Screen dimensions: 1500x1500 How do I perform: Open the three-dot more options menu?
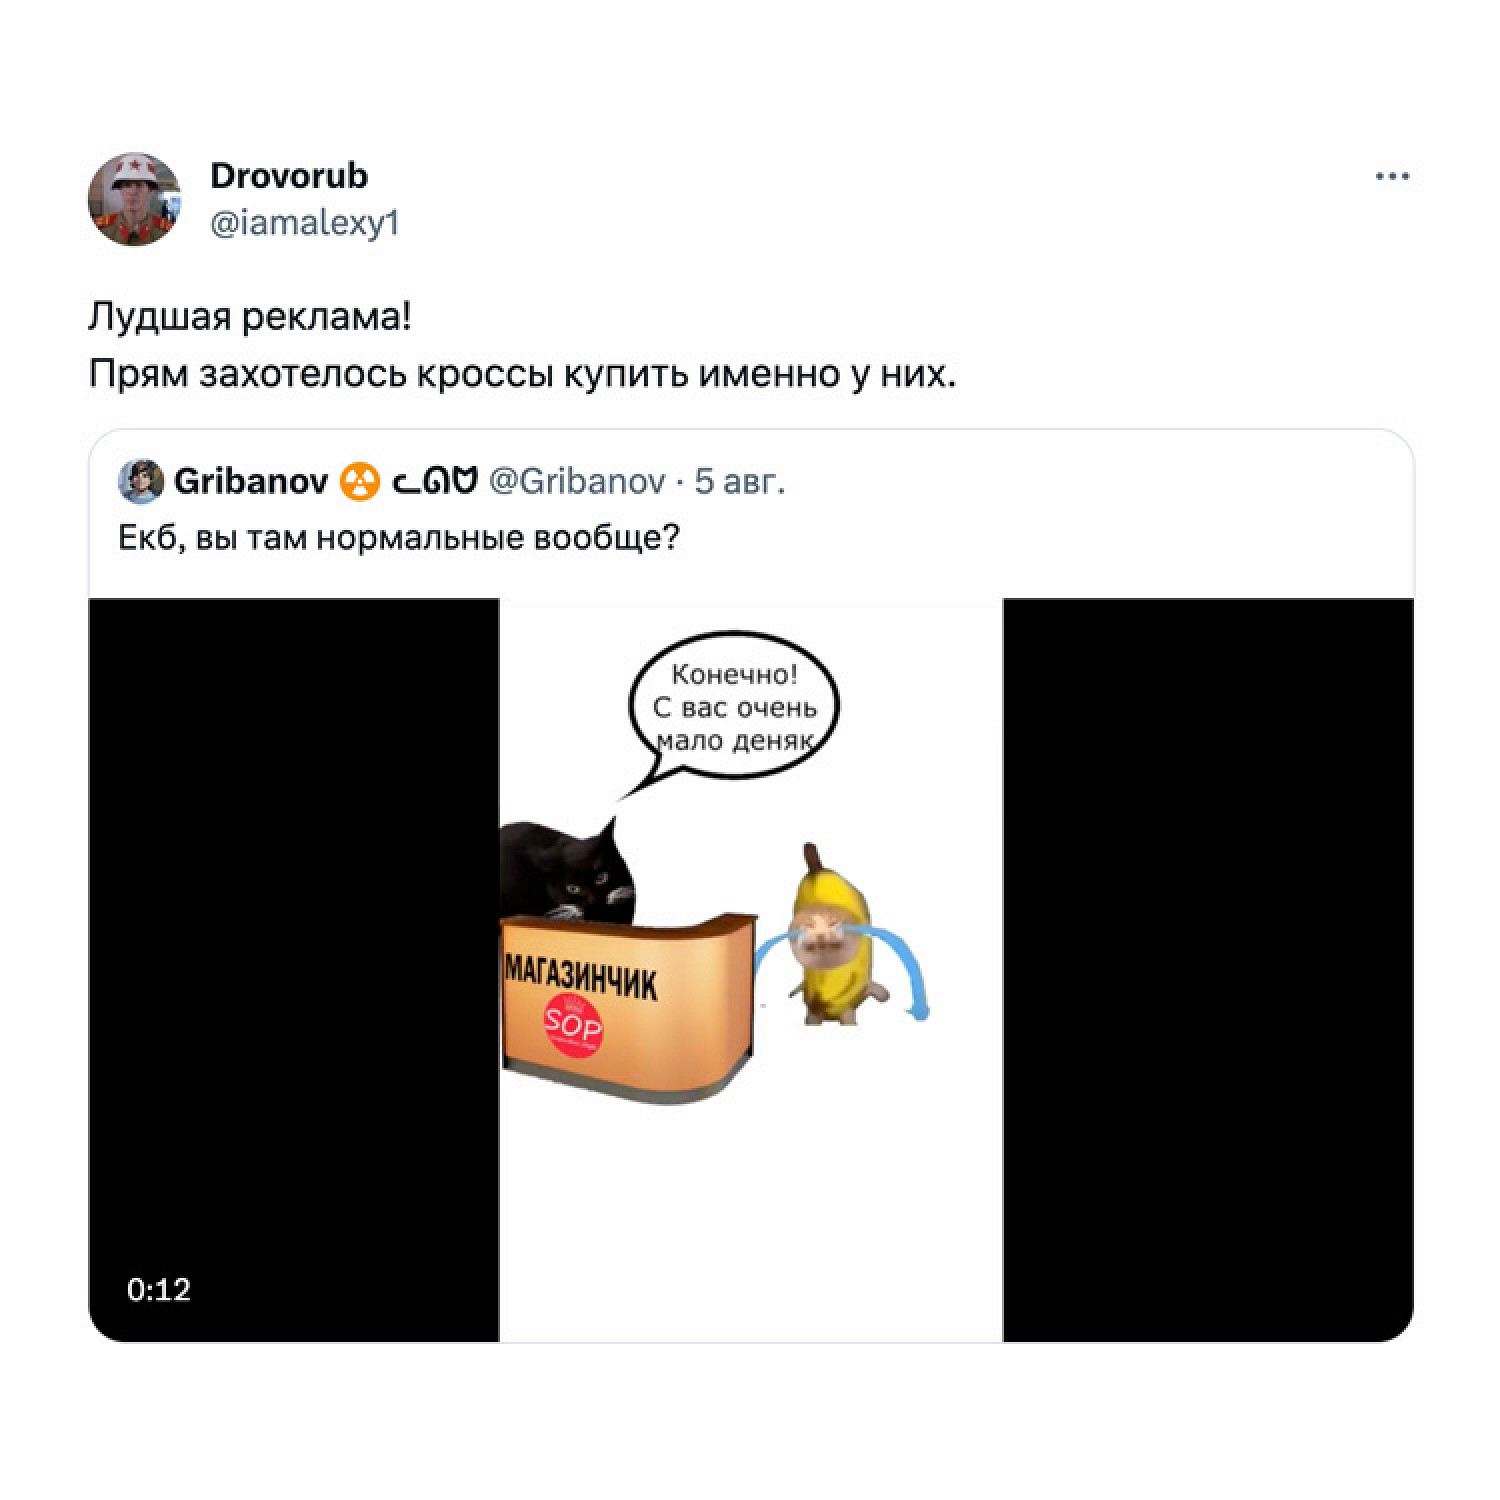point(1392,177)
